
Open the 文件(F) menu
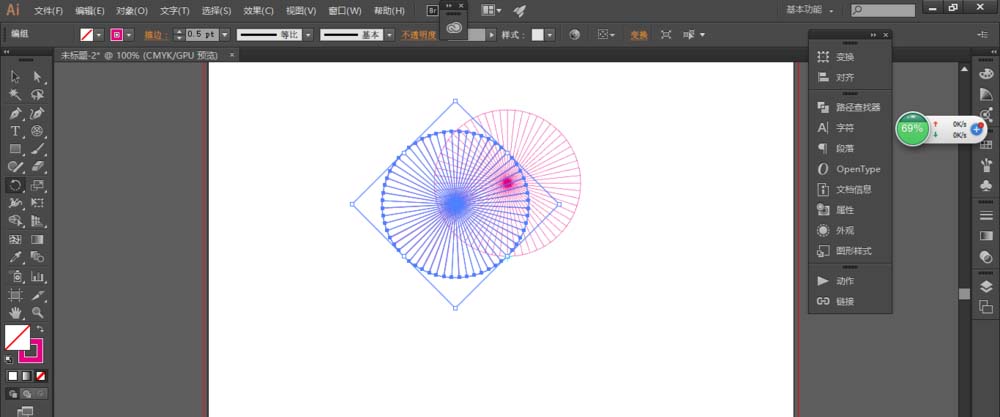[x=49, y=11]
